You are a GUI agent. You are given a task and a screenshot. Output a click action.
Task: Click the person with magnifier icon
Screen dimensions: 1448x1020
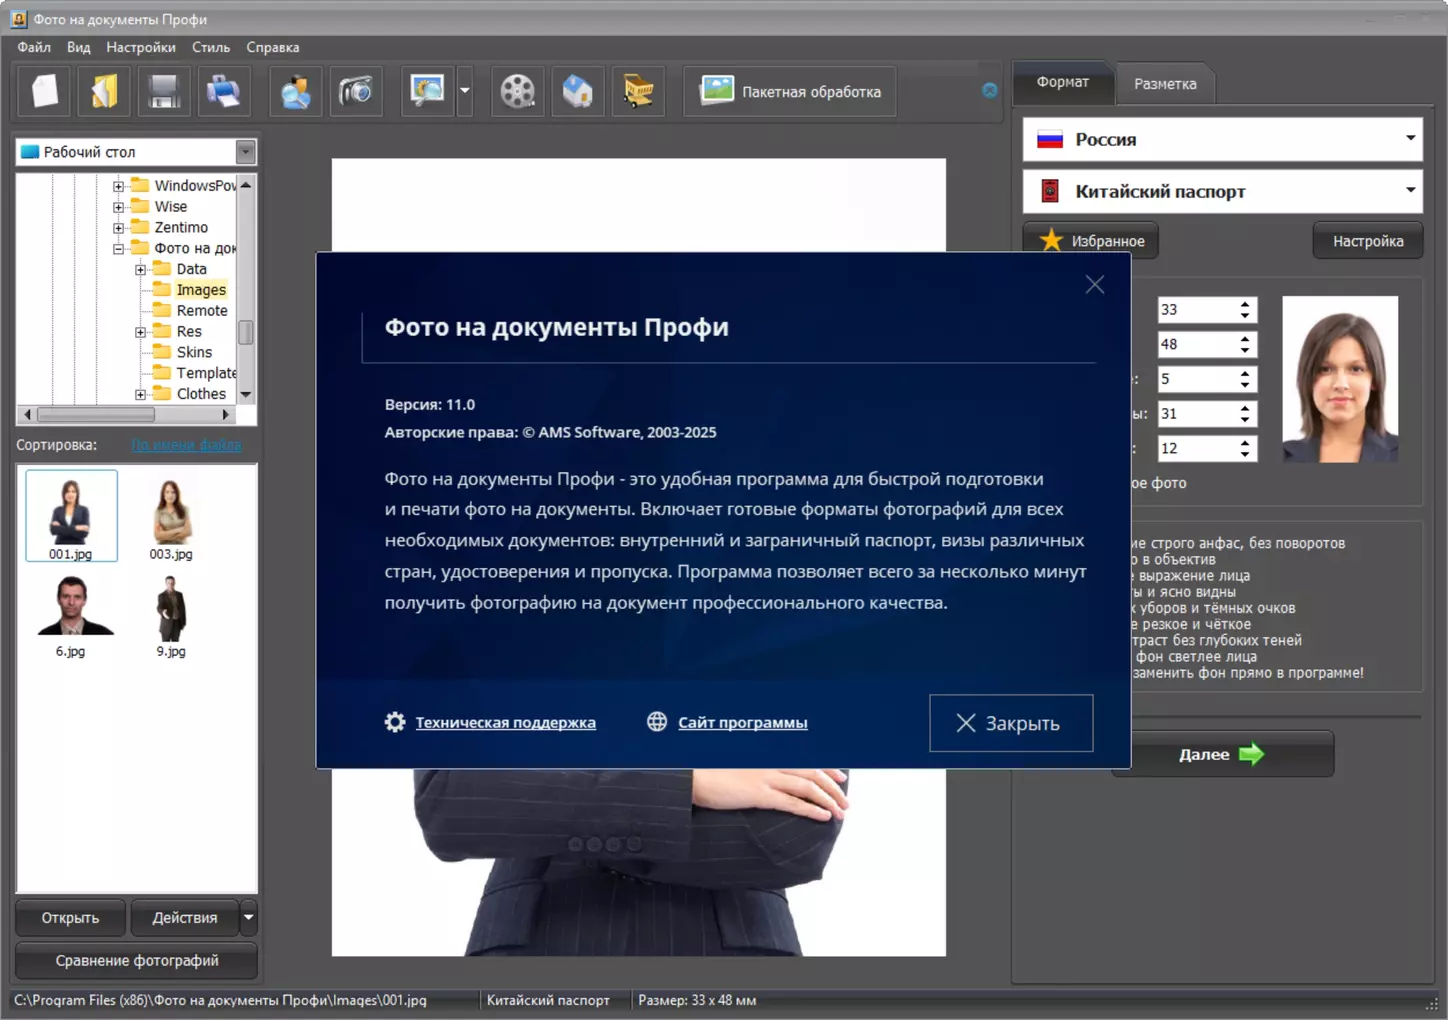pyautogui.click(x=296, y=91)
